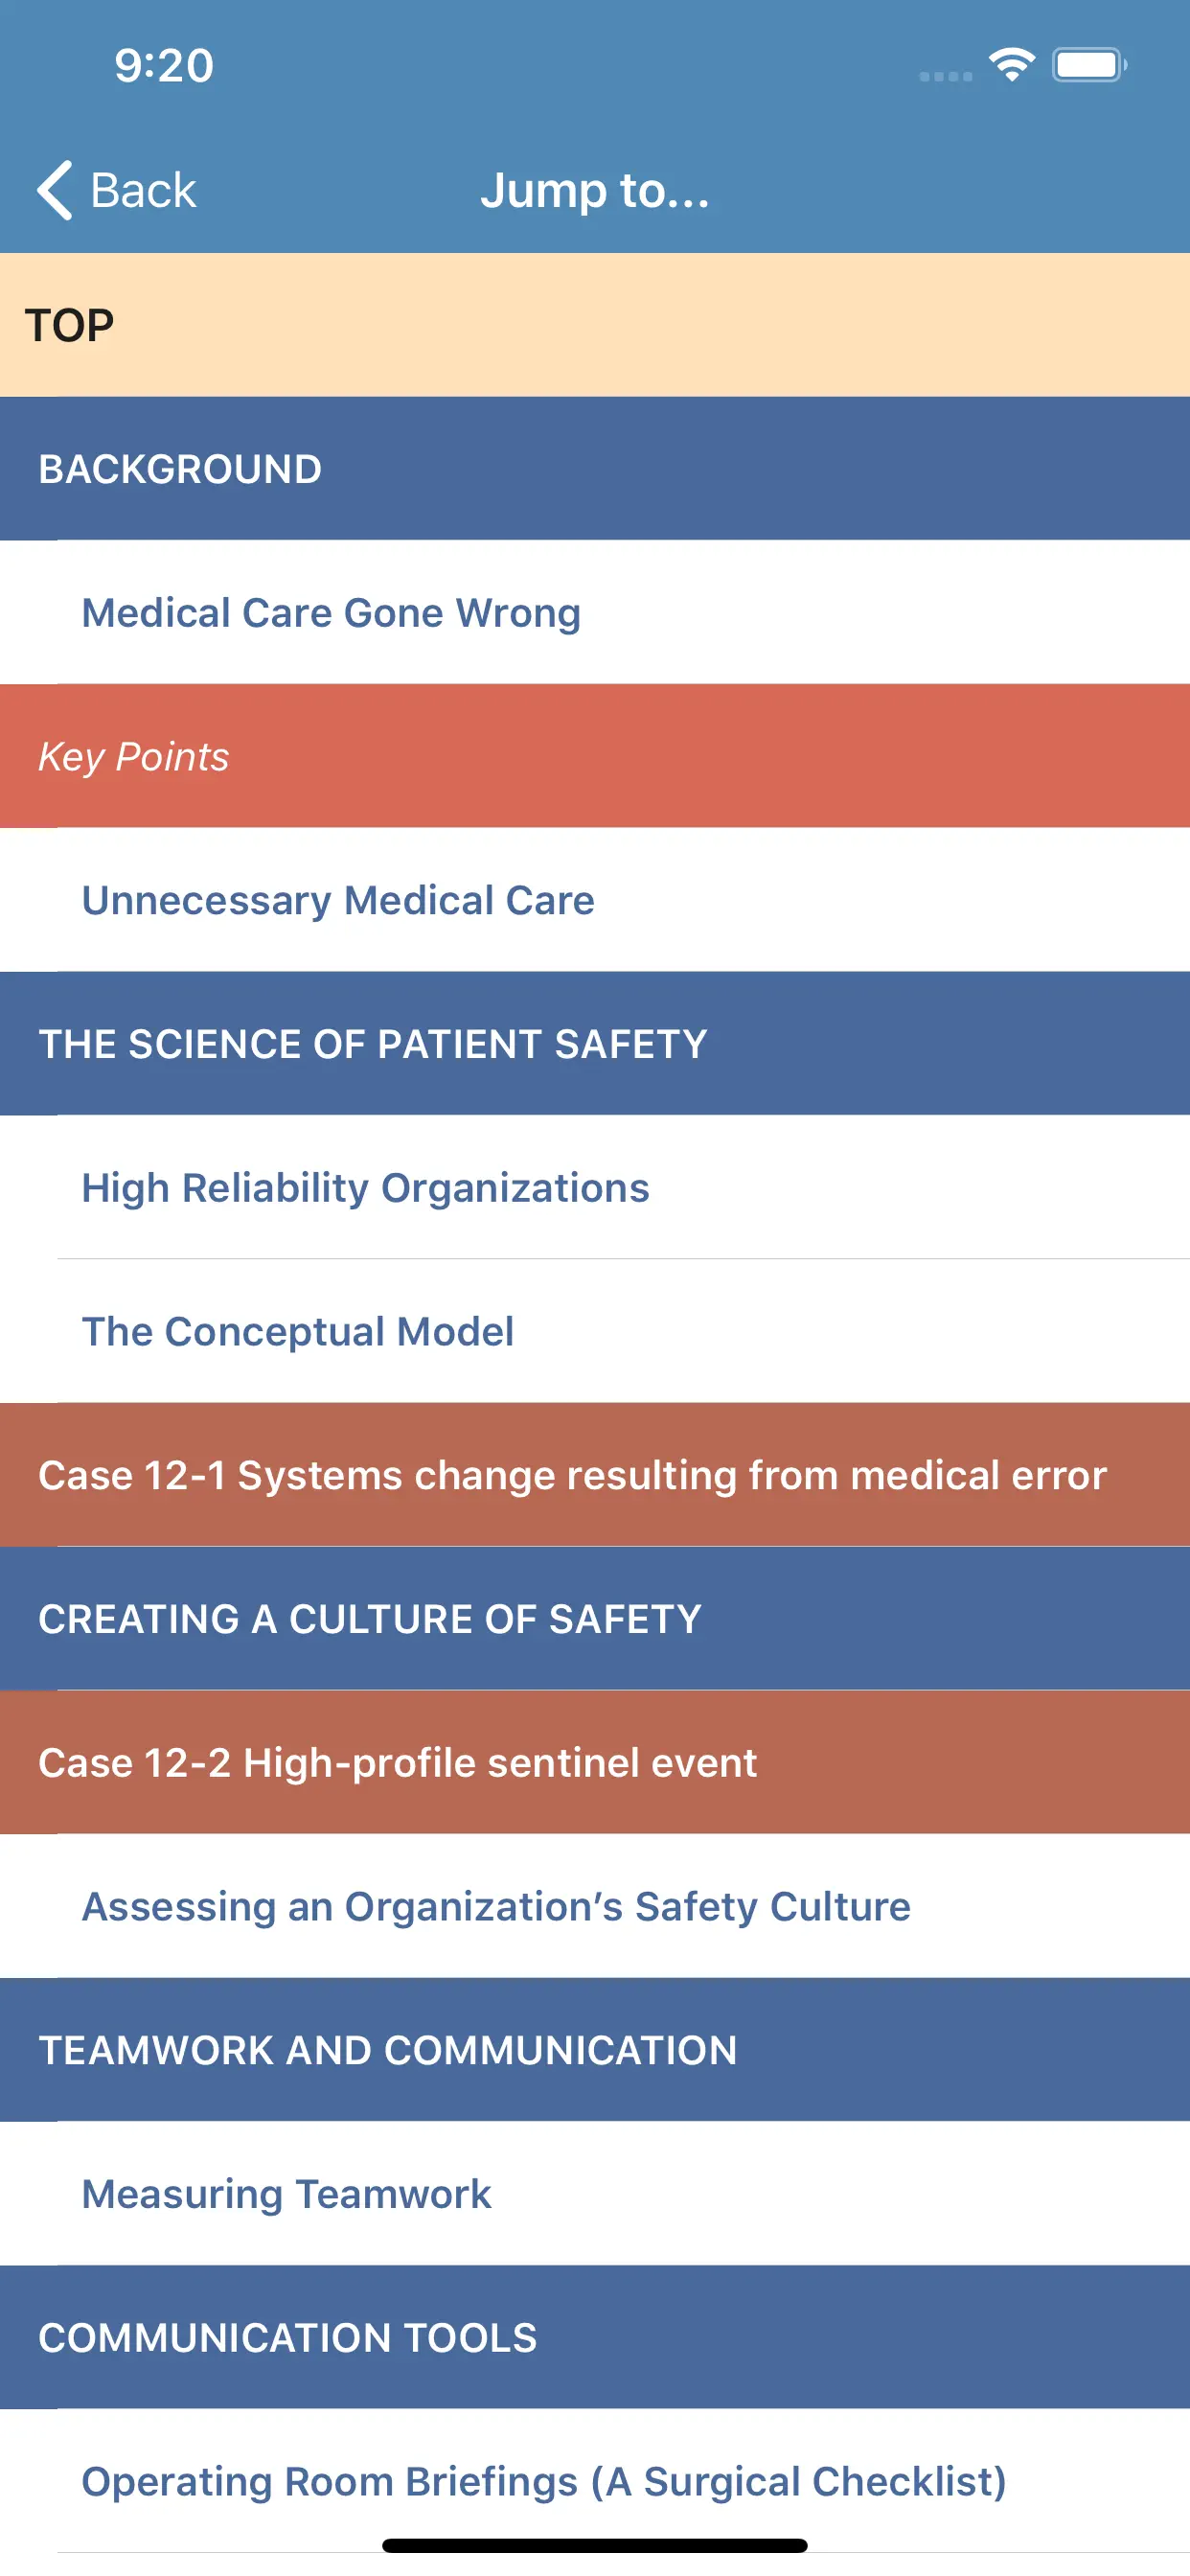Screen dimensions: 1190x2576
Task: Tap the Wi-Fi status icon
Action: 1011,66
